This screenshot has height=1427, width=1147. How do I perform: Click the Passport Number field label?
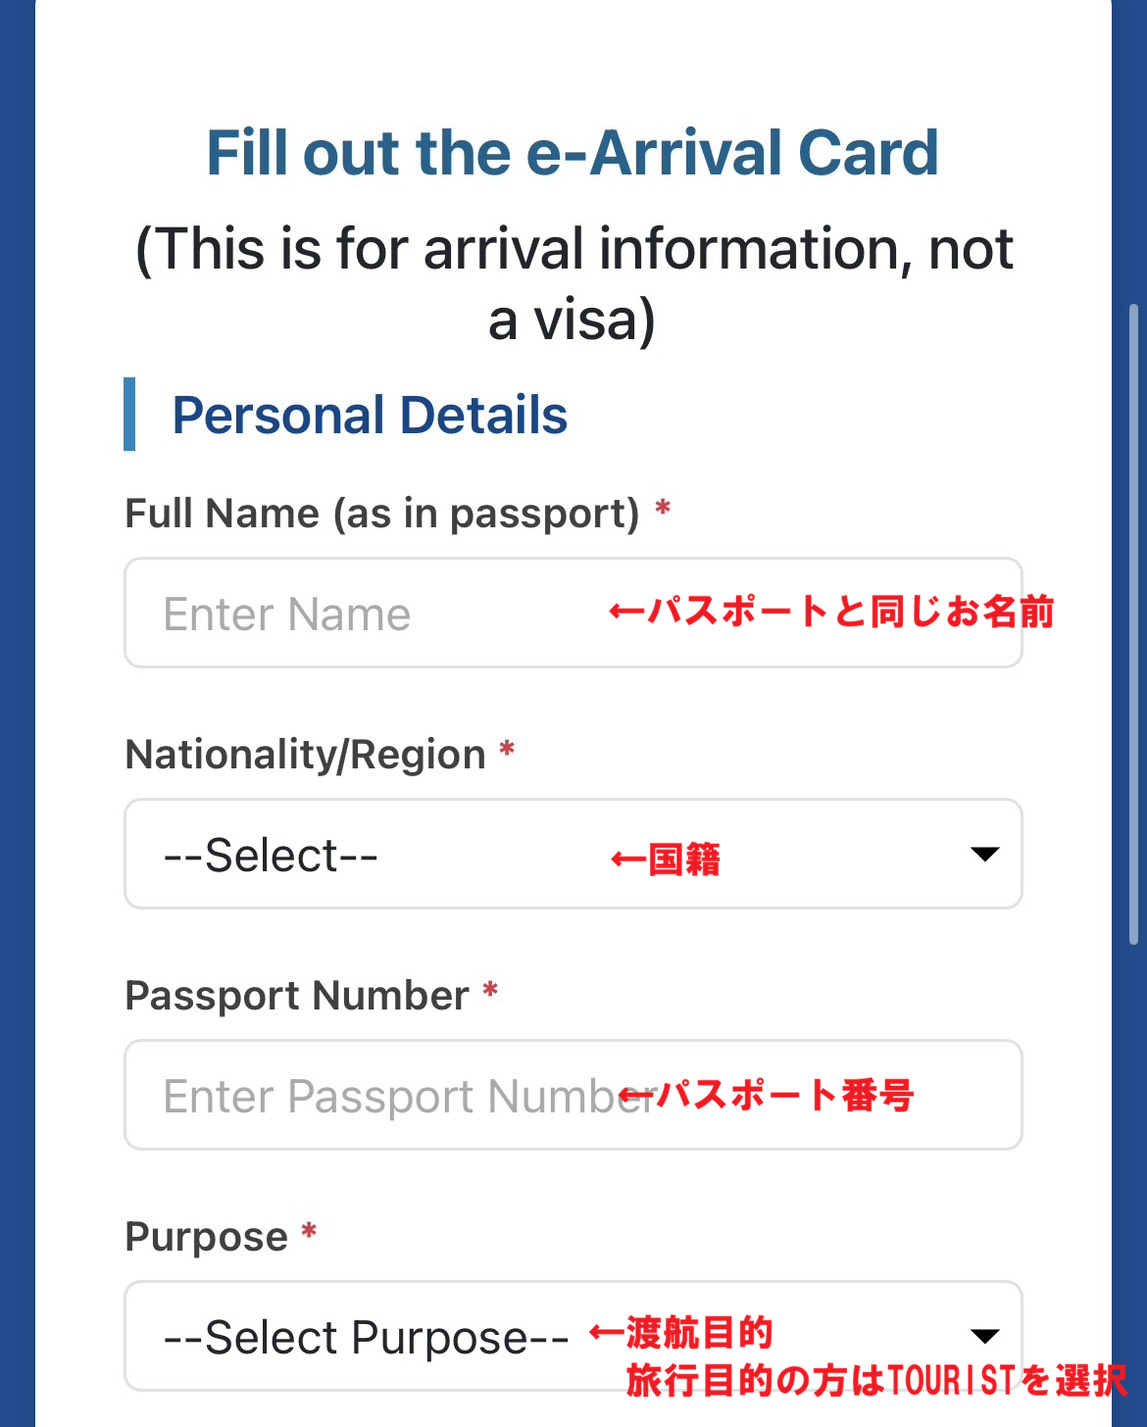pyautogui.click(x=296, y=996)
